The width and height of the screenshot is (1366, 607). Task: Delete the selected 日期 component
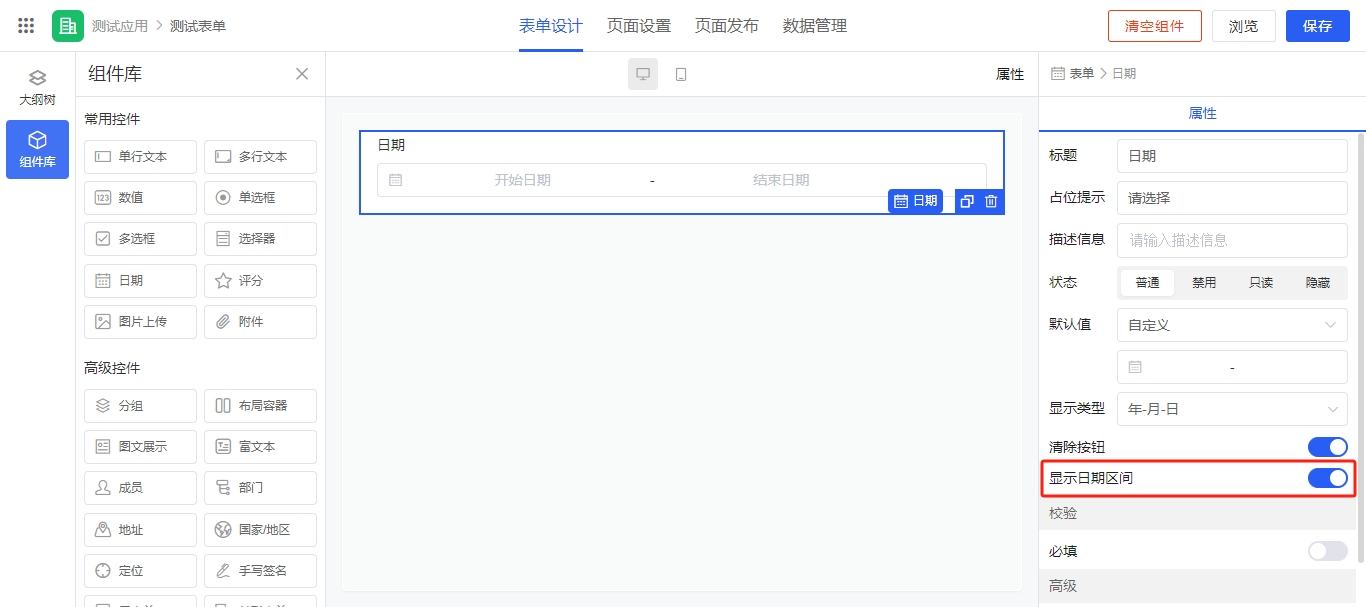(x=991, y=201)
